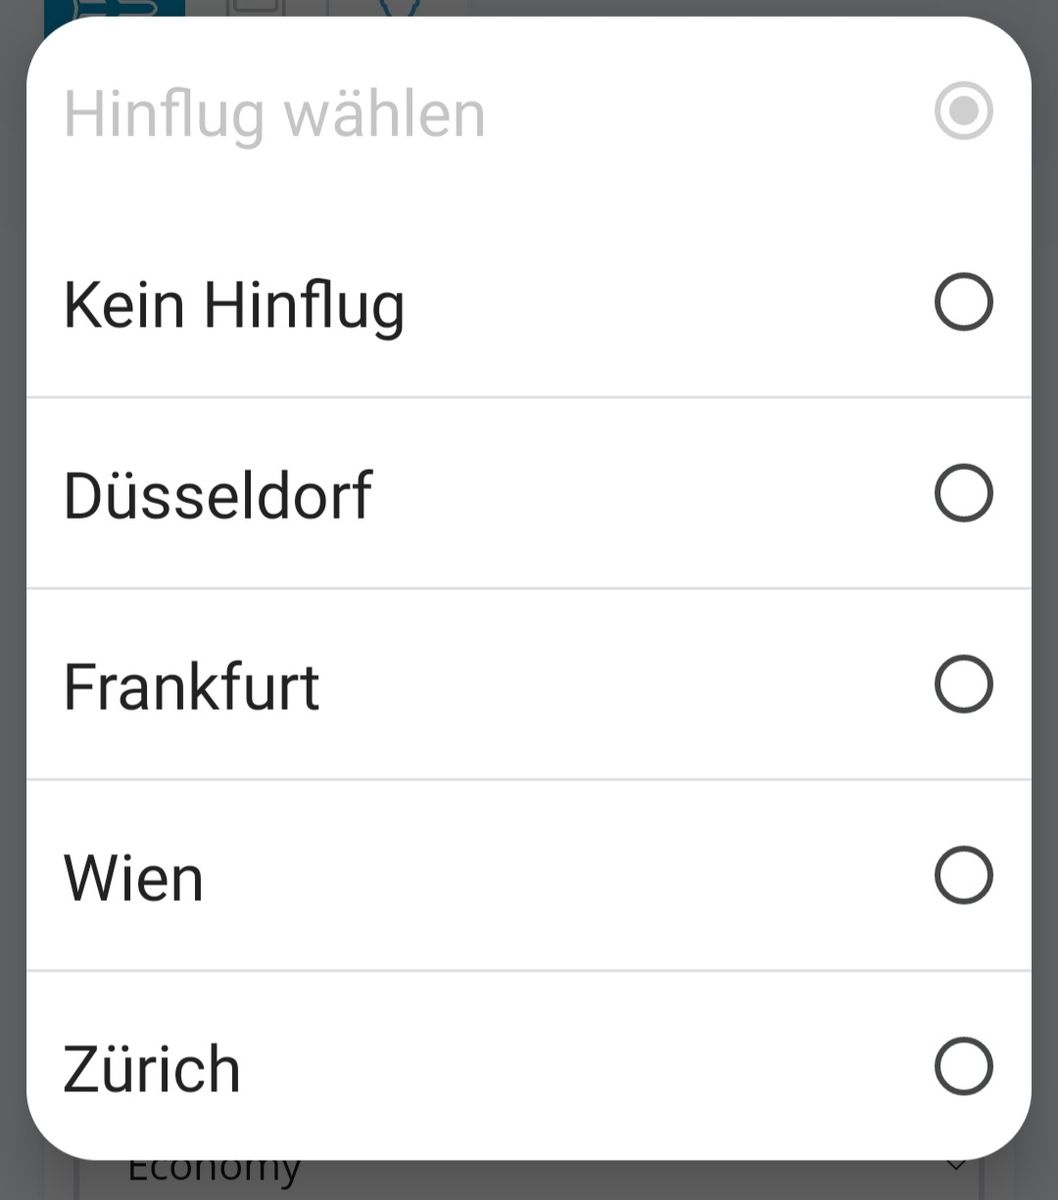
Task: Select the Kein Hinflug radio button
Action: [963, 302]
